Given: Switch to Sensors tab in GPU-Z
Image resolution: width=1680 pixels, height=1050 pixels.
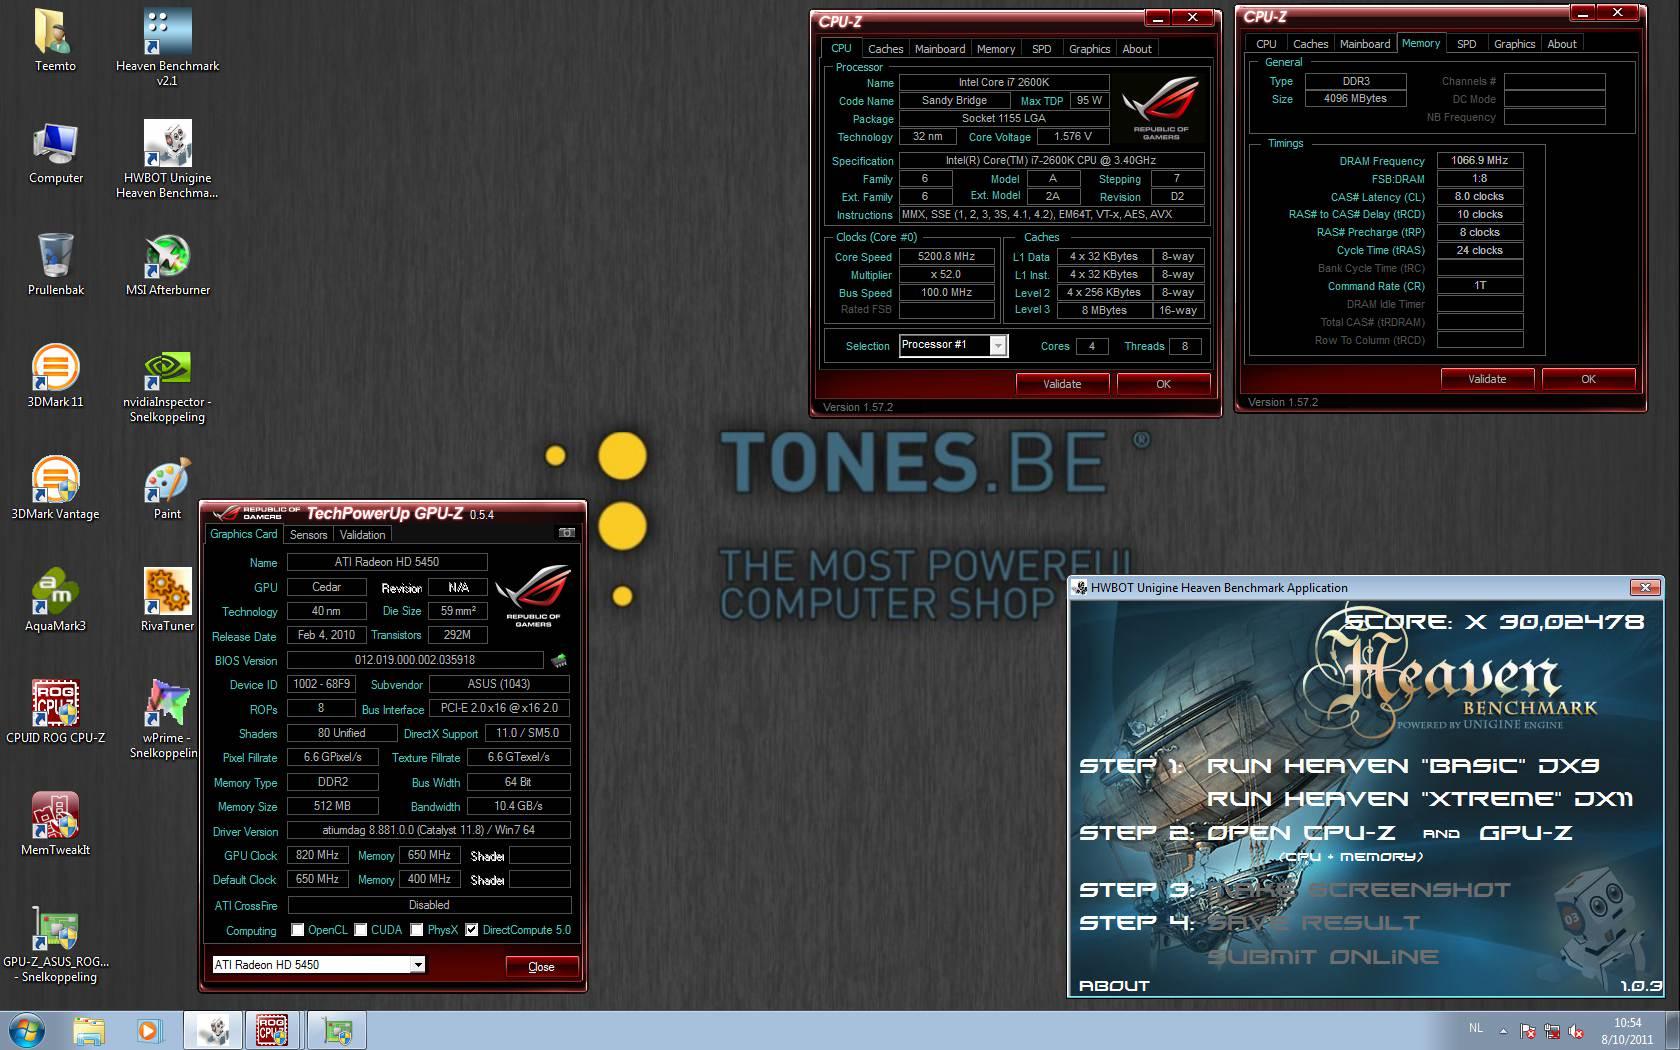Looking at the screenshot, I should coord(309,535).
